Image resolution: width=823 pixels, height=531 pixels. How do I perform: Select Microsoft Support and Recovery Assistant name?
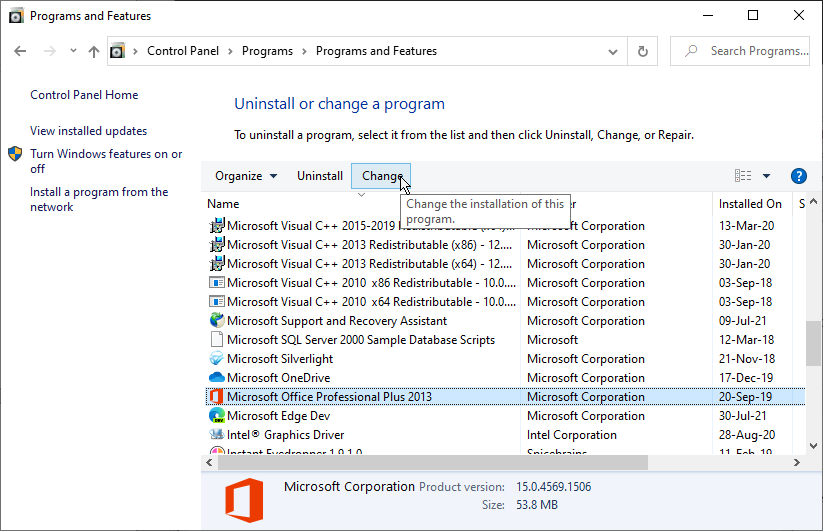point(337,321)
